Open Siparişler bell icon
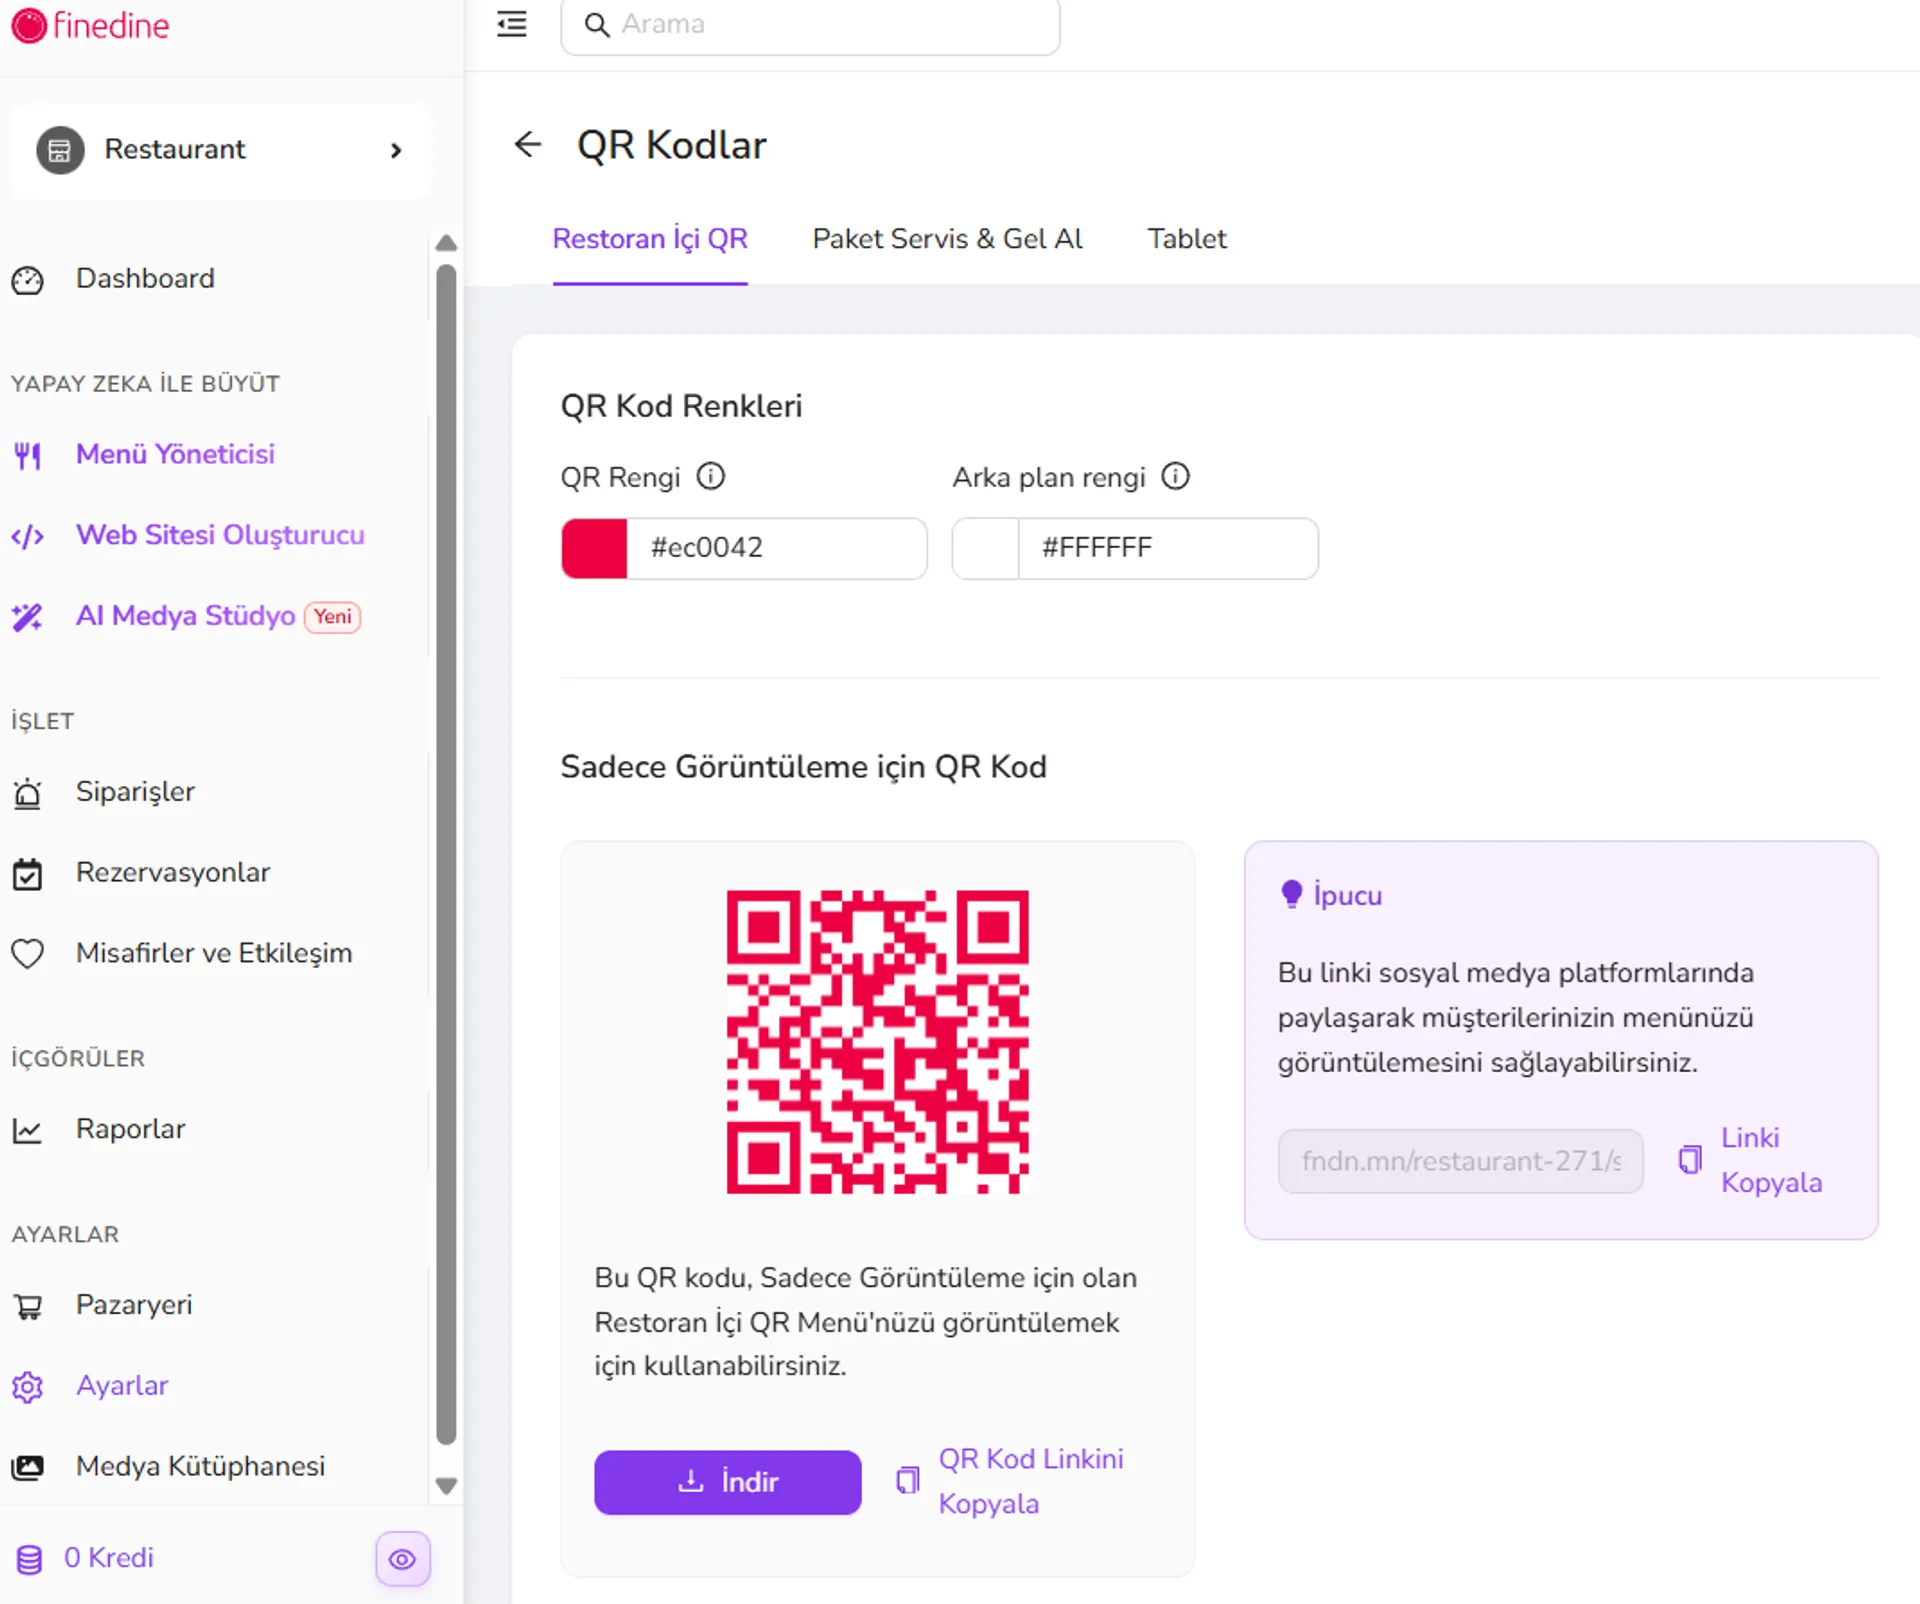Screen dimensions: 1920x1604 [28, 794]
